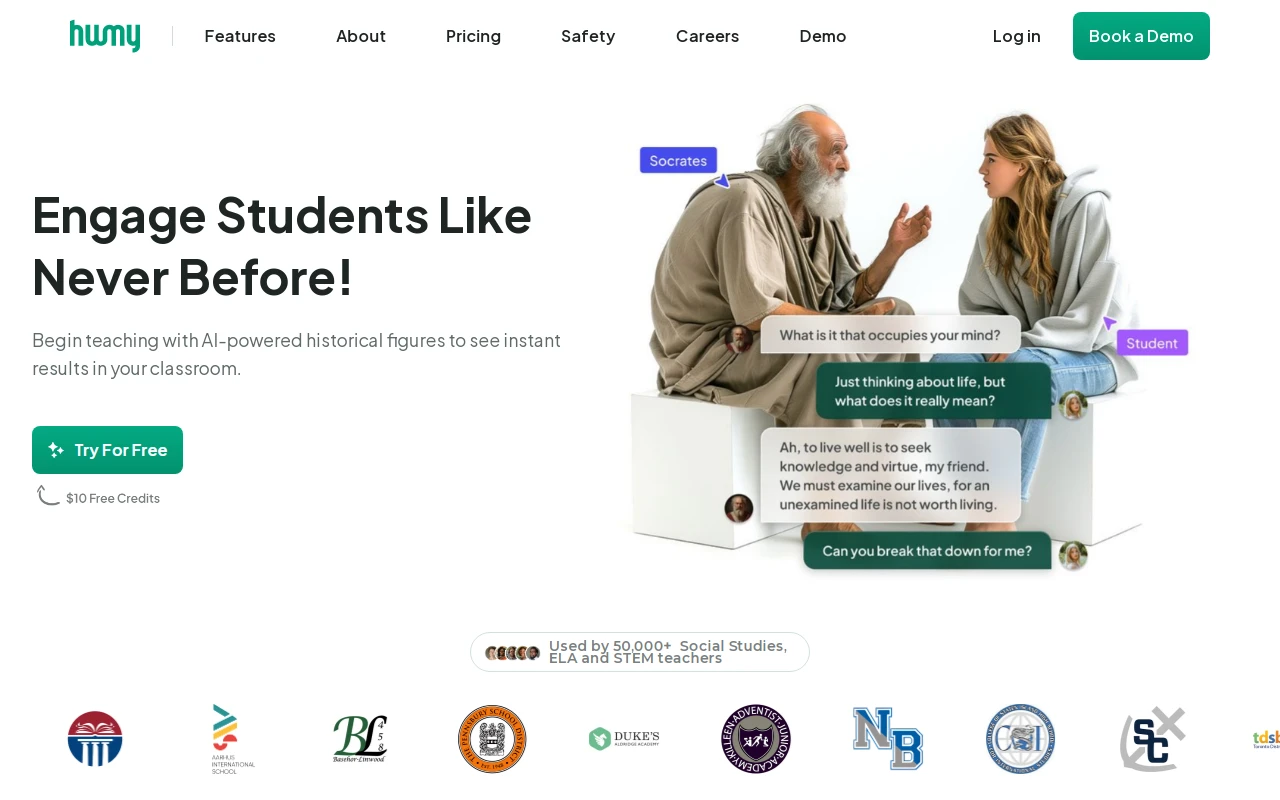Open the Safety page
Screen dimensions: 1280x800
[x=588, y=36]
